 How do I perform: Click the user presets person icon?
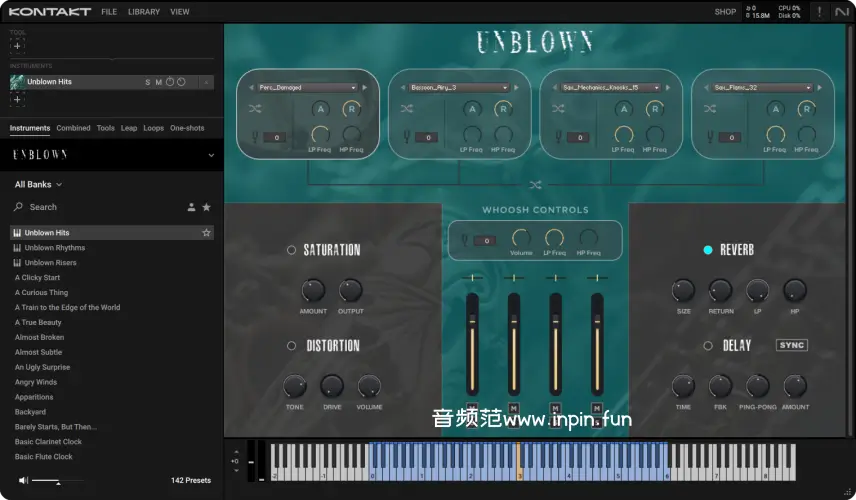click(191, 207)
